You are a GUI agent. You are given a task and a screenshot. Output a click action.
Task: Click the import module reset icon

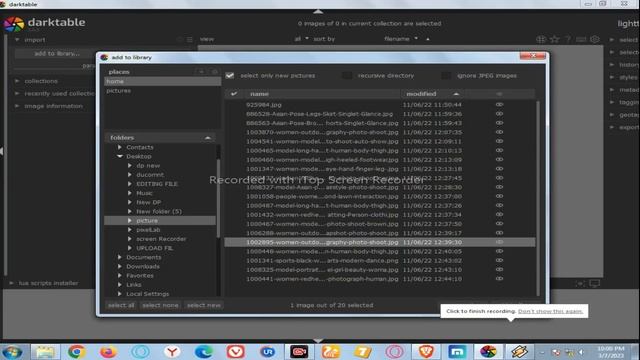(x=180, y=40)
